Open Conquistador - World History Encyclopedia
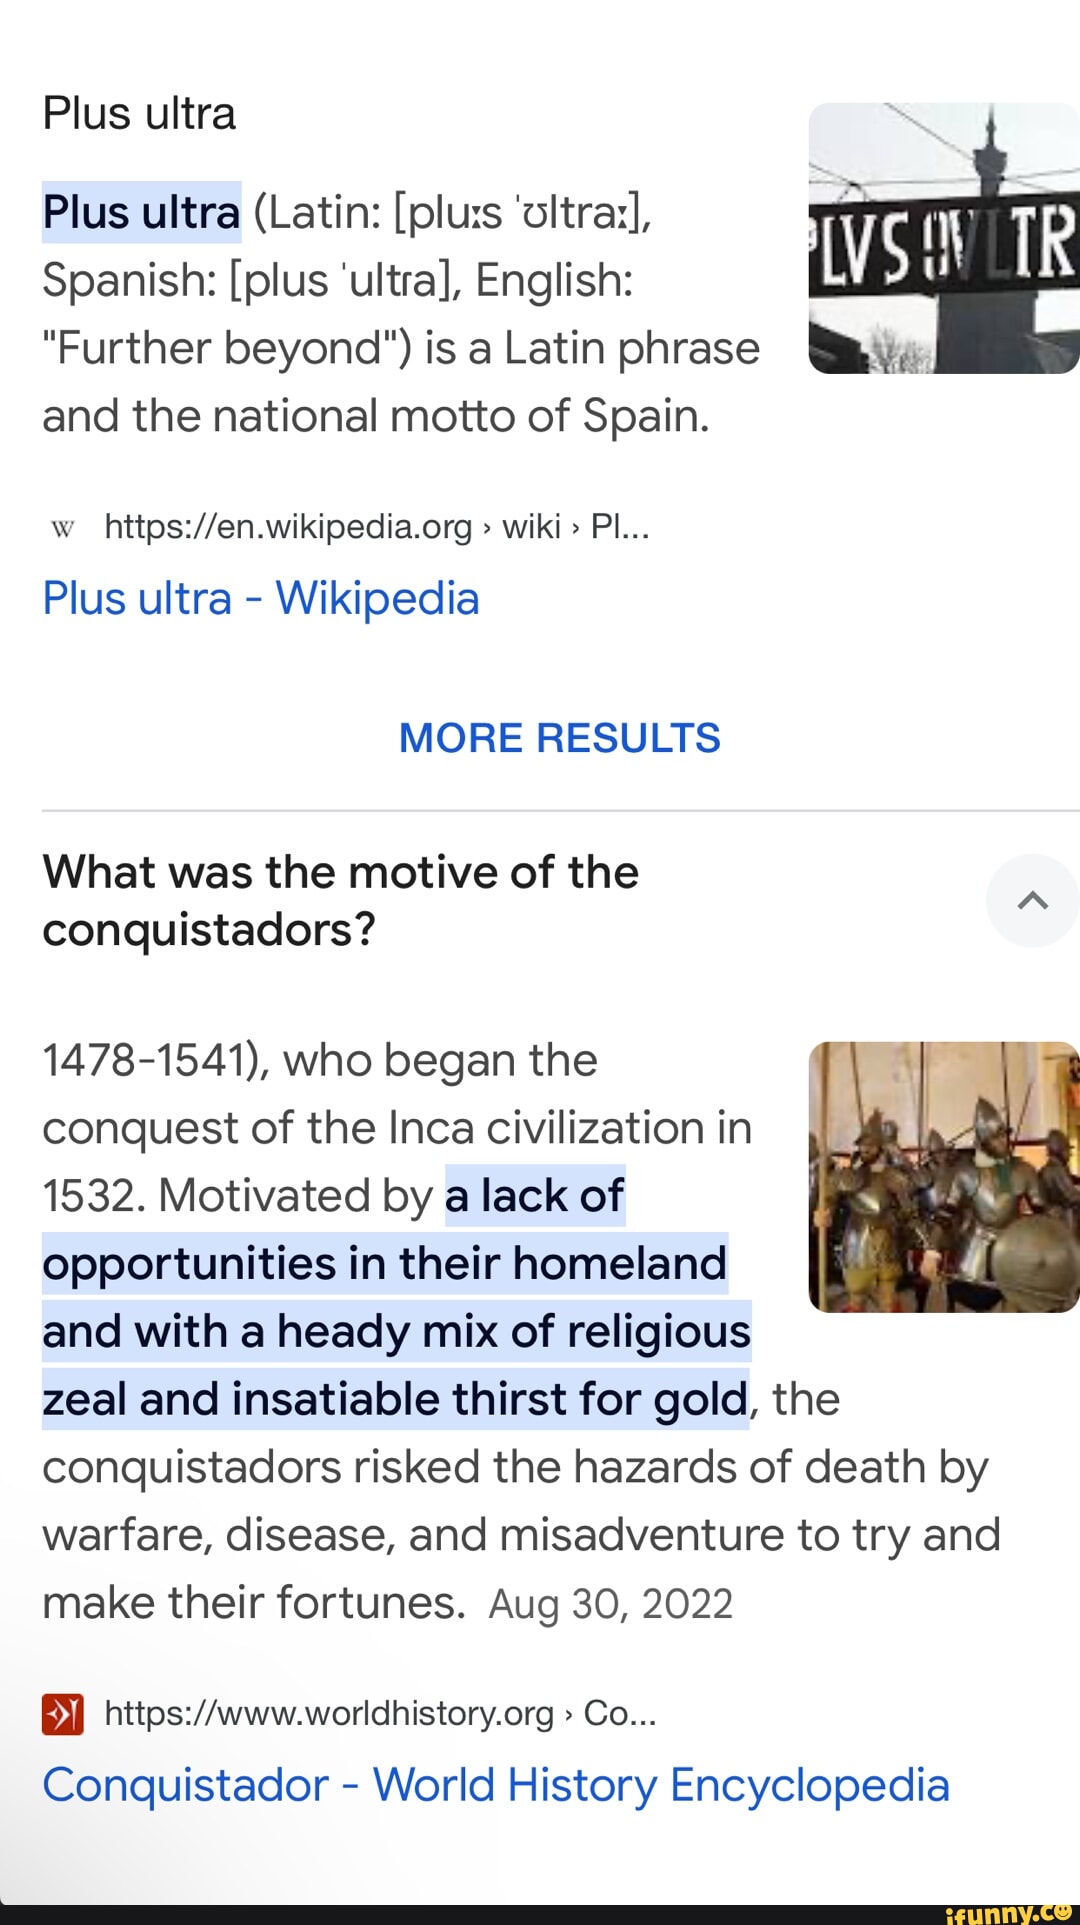Image resolution: width=1080 pixels, height=1925 pixels. [x=495, y=1784]
